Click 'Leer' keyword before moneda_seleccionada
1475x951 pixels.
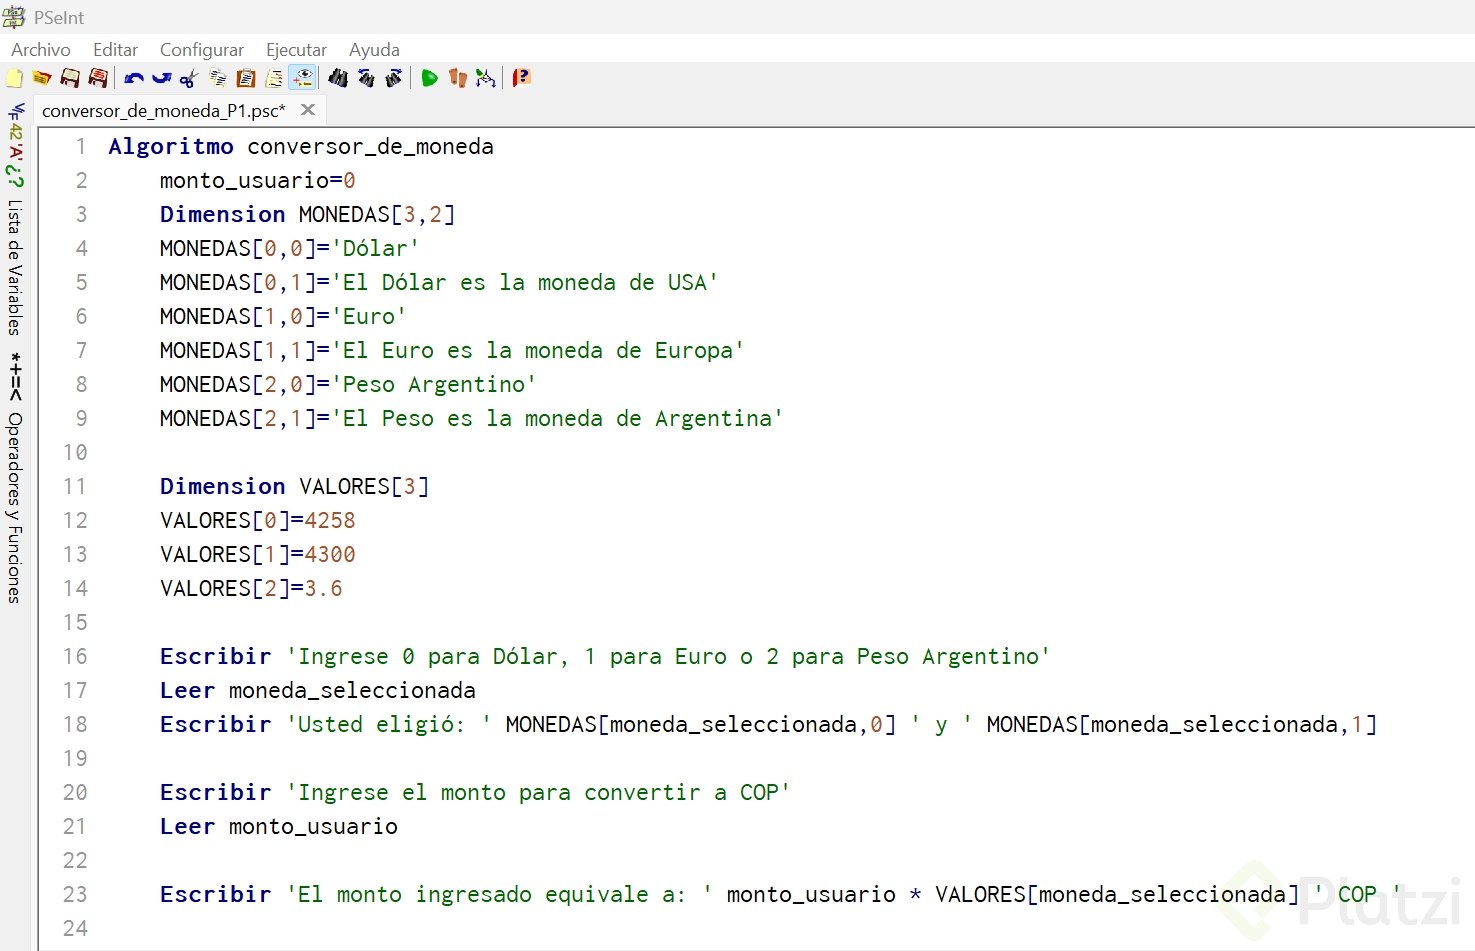[x=187, y=691]
